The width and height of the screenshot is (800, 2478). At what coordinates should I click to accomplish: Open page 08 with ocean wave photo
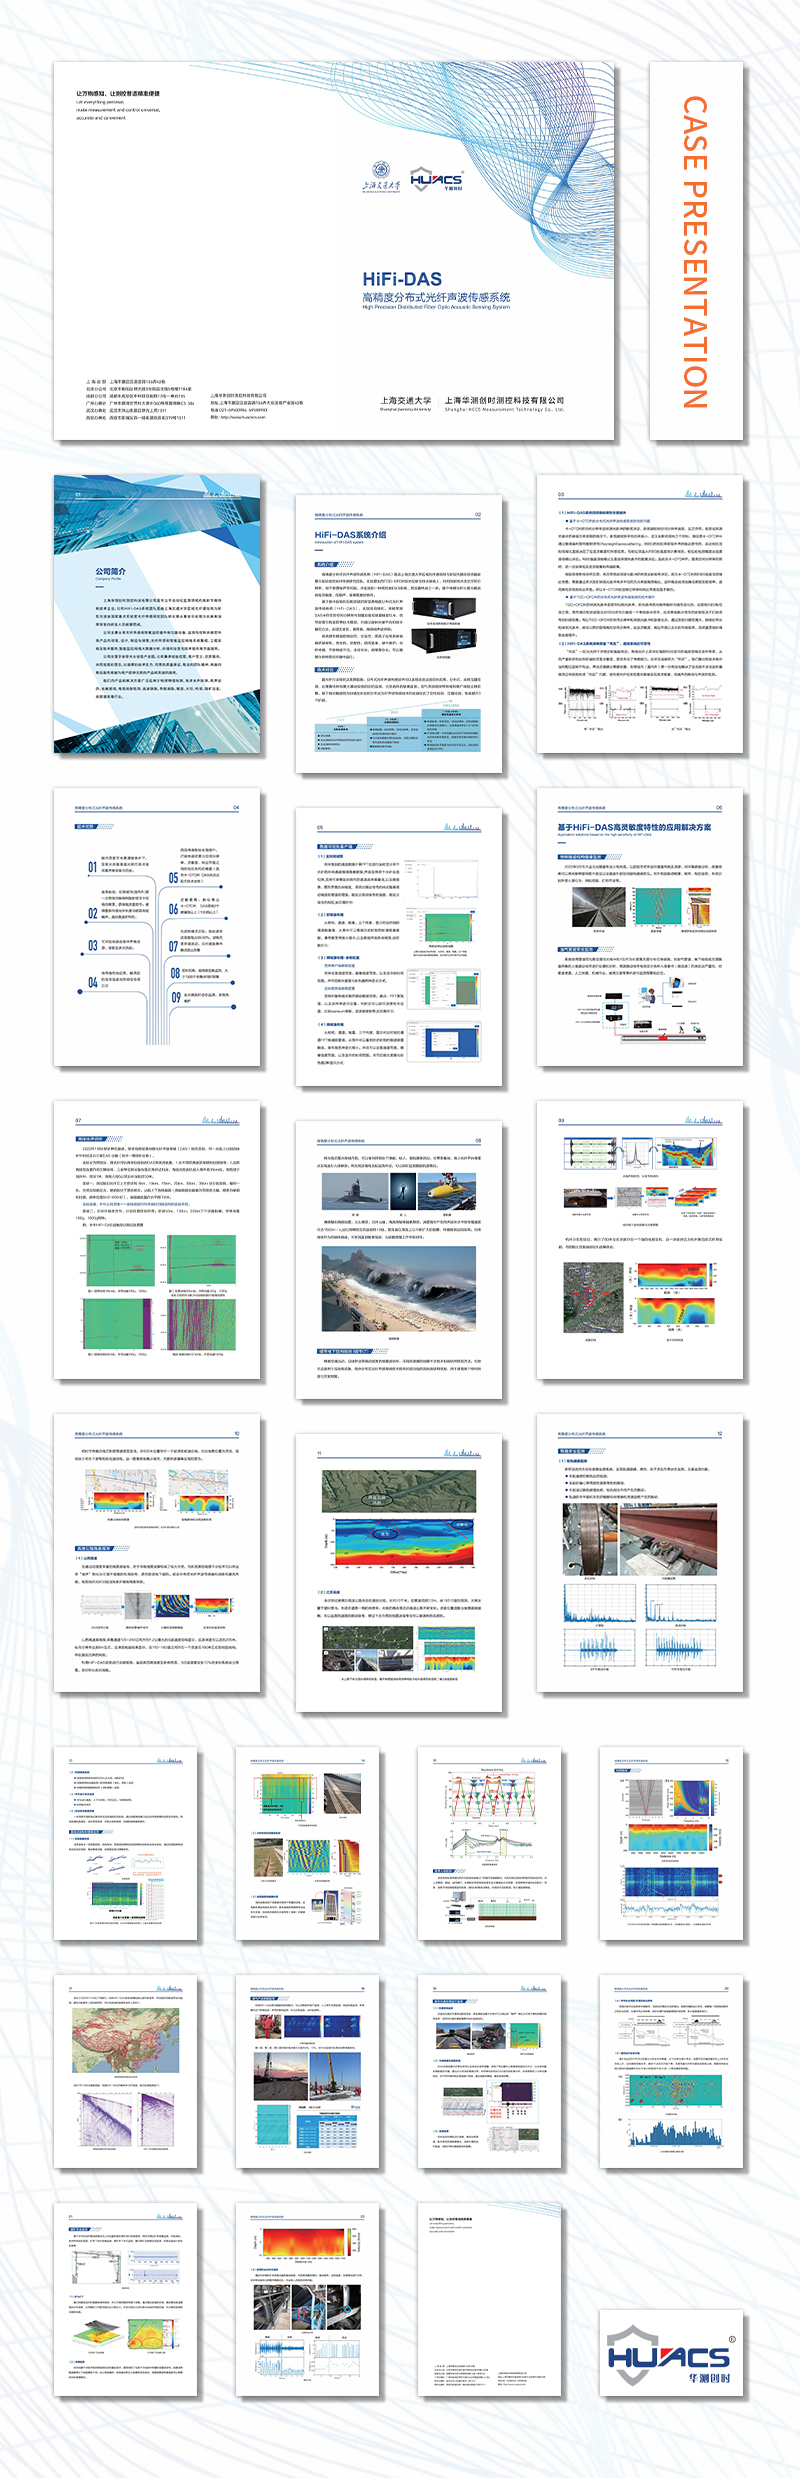(x=399, y=1260)
